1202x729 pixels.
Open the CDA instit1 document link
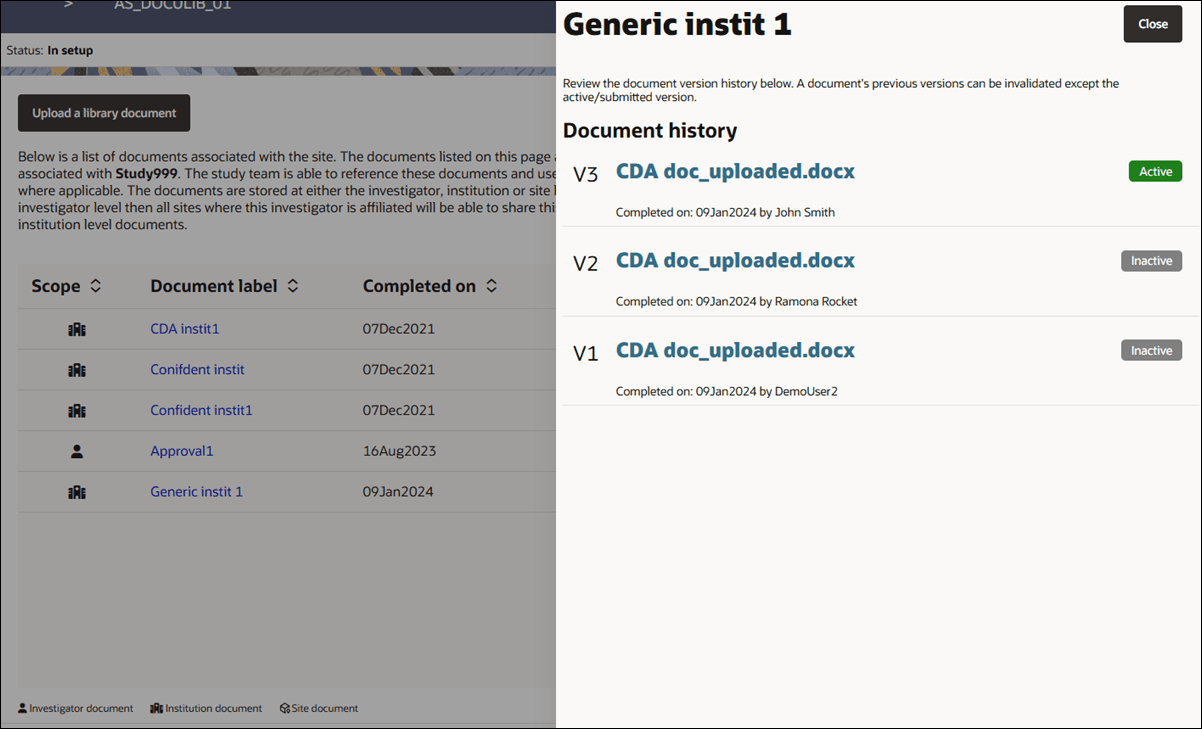click(x=184, y=328)
